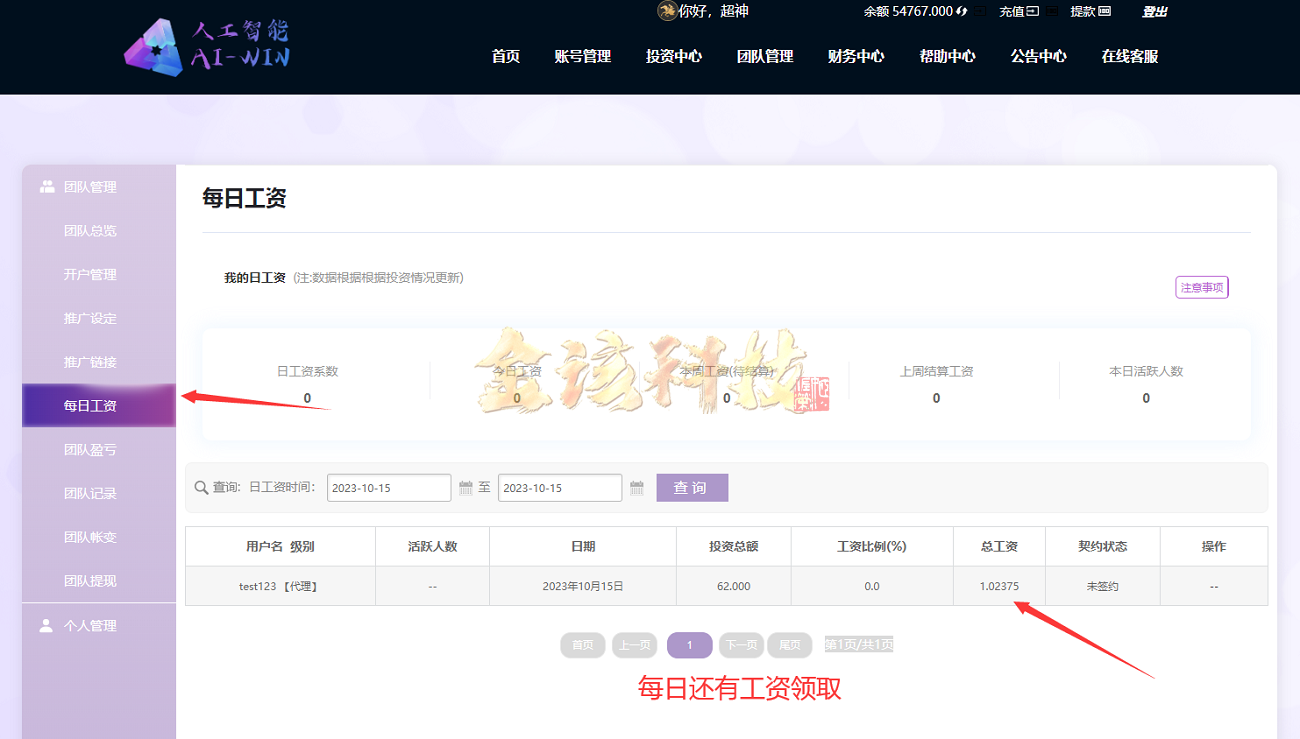Open the start date calendar icon
Image resolution: width=1300 pixels, height=739 pixels.
465,487
